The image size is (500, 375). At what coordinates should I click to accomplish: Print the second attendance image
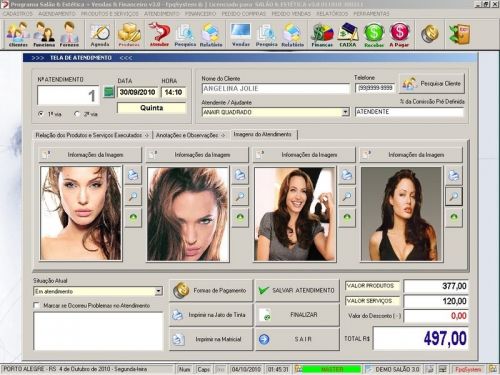pyautogui.click(x=240, y=175)
